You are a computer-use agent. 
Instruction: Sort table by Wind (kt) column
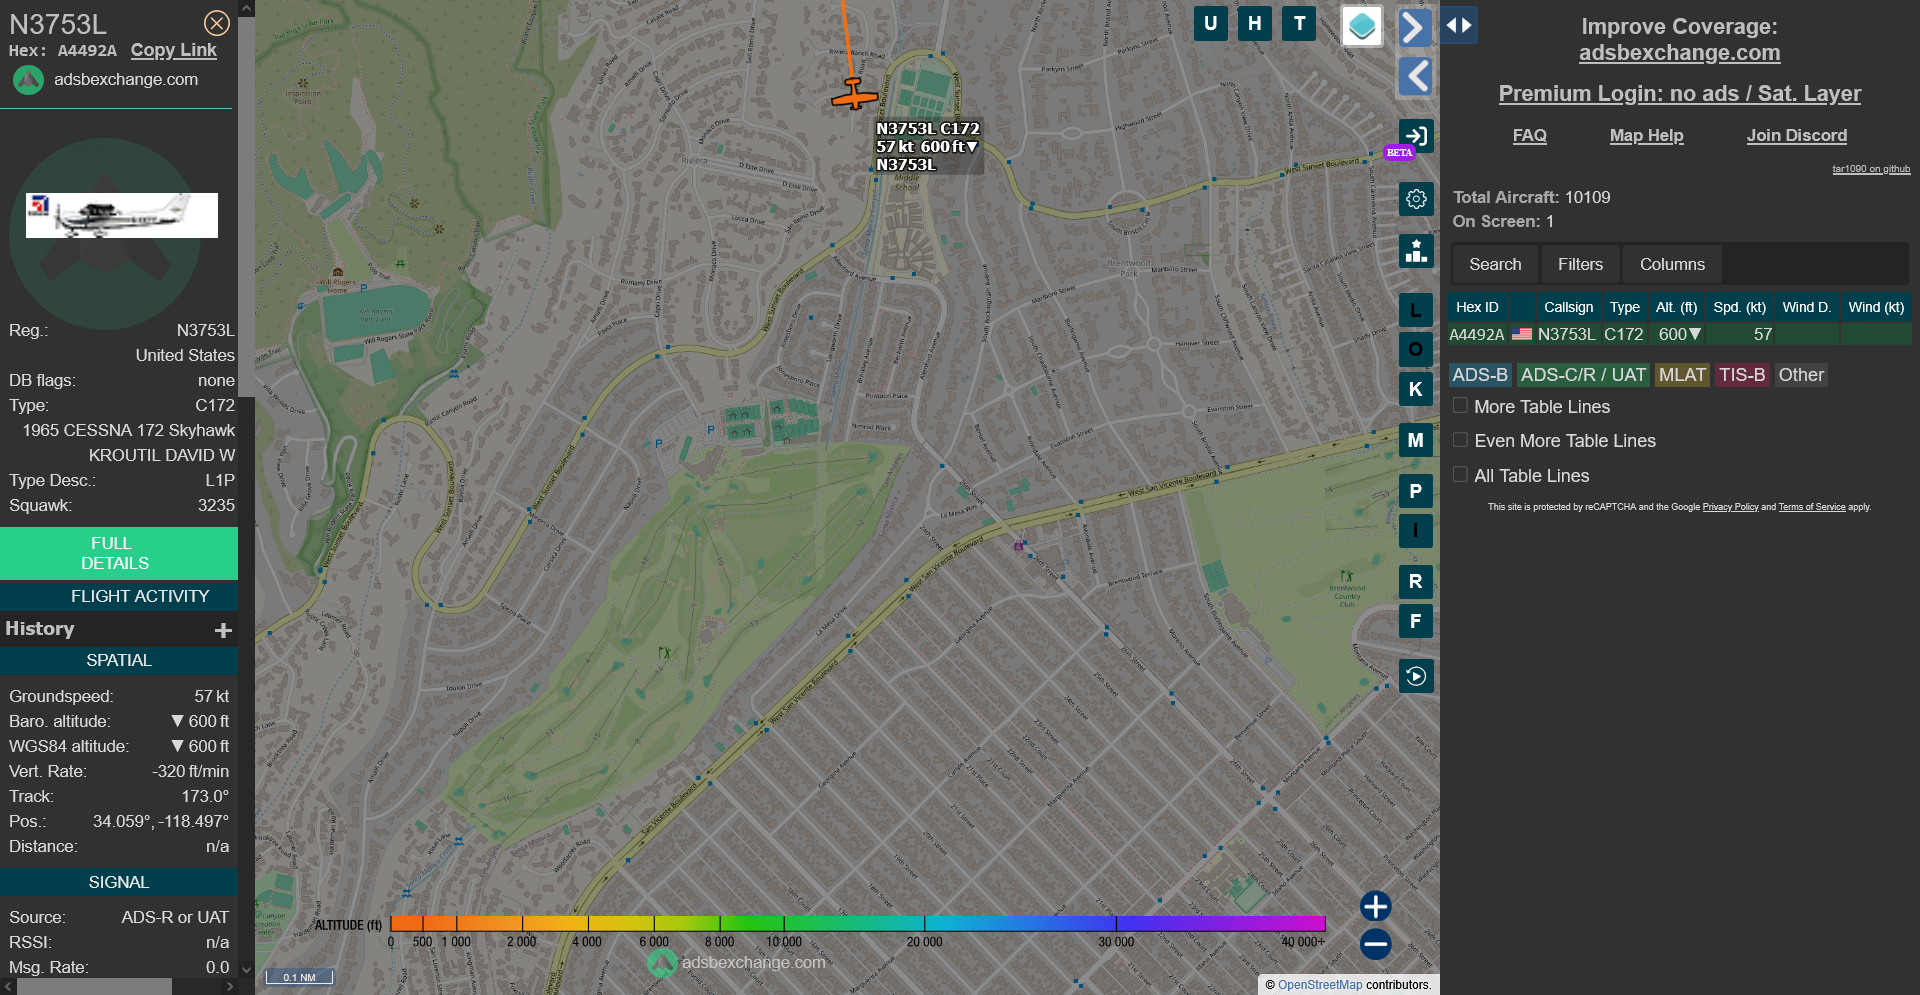[x=1876, y=307]
